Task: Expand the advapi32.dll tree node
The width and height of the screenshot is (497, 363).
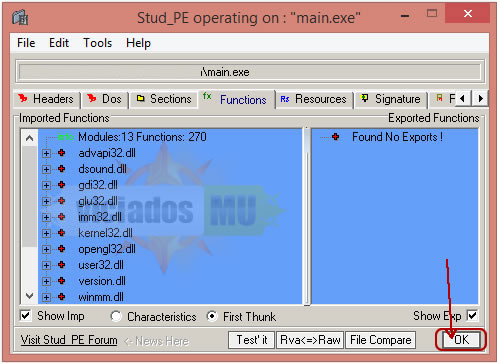Action: (x=46, y=153)
